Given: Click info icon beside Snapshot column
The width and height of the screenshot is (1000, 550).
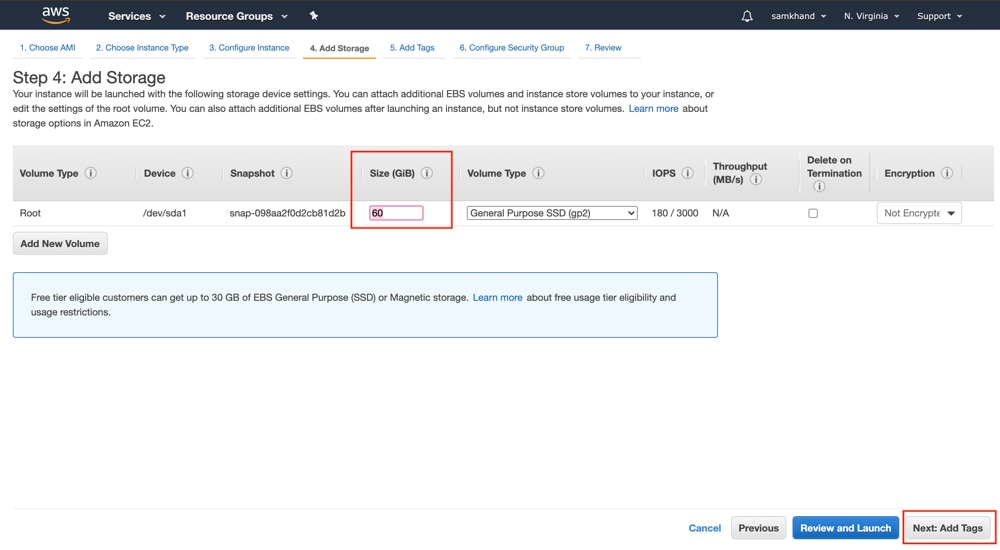Looking at the screenshot, I should pyautogui.click(x=286, y=173).
